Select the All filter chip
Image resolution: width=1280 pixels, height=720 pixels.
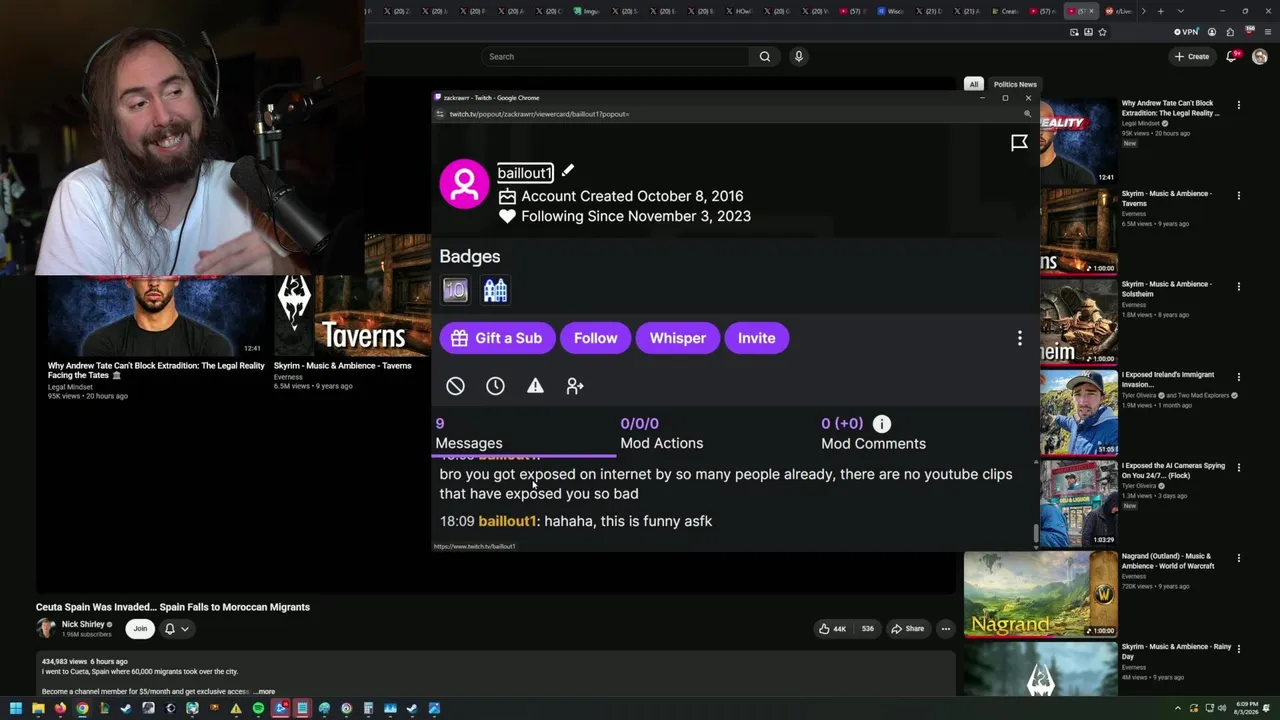pyautogui.click(x=974, y=84)
